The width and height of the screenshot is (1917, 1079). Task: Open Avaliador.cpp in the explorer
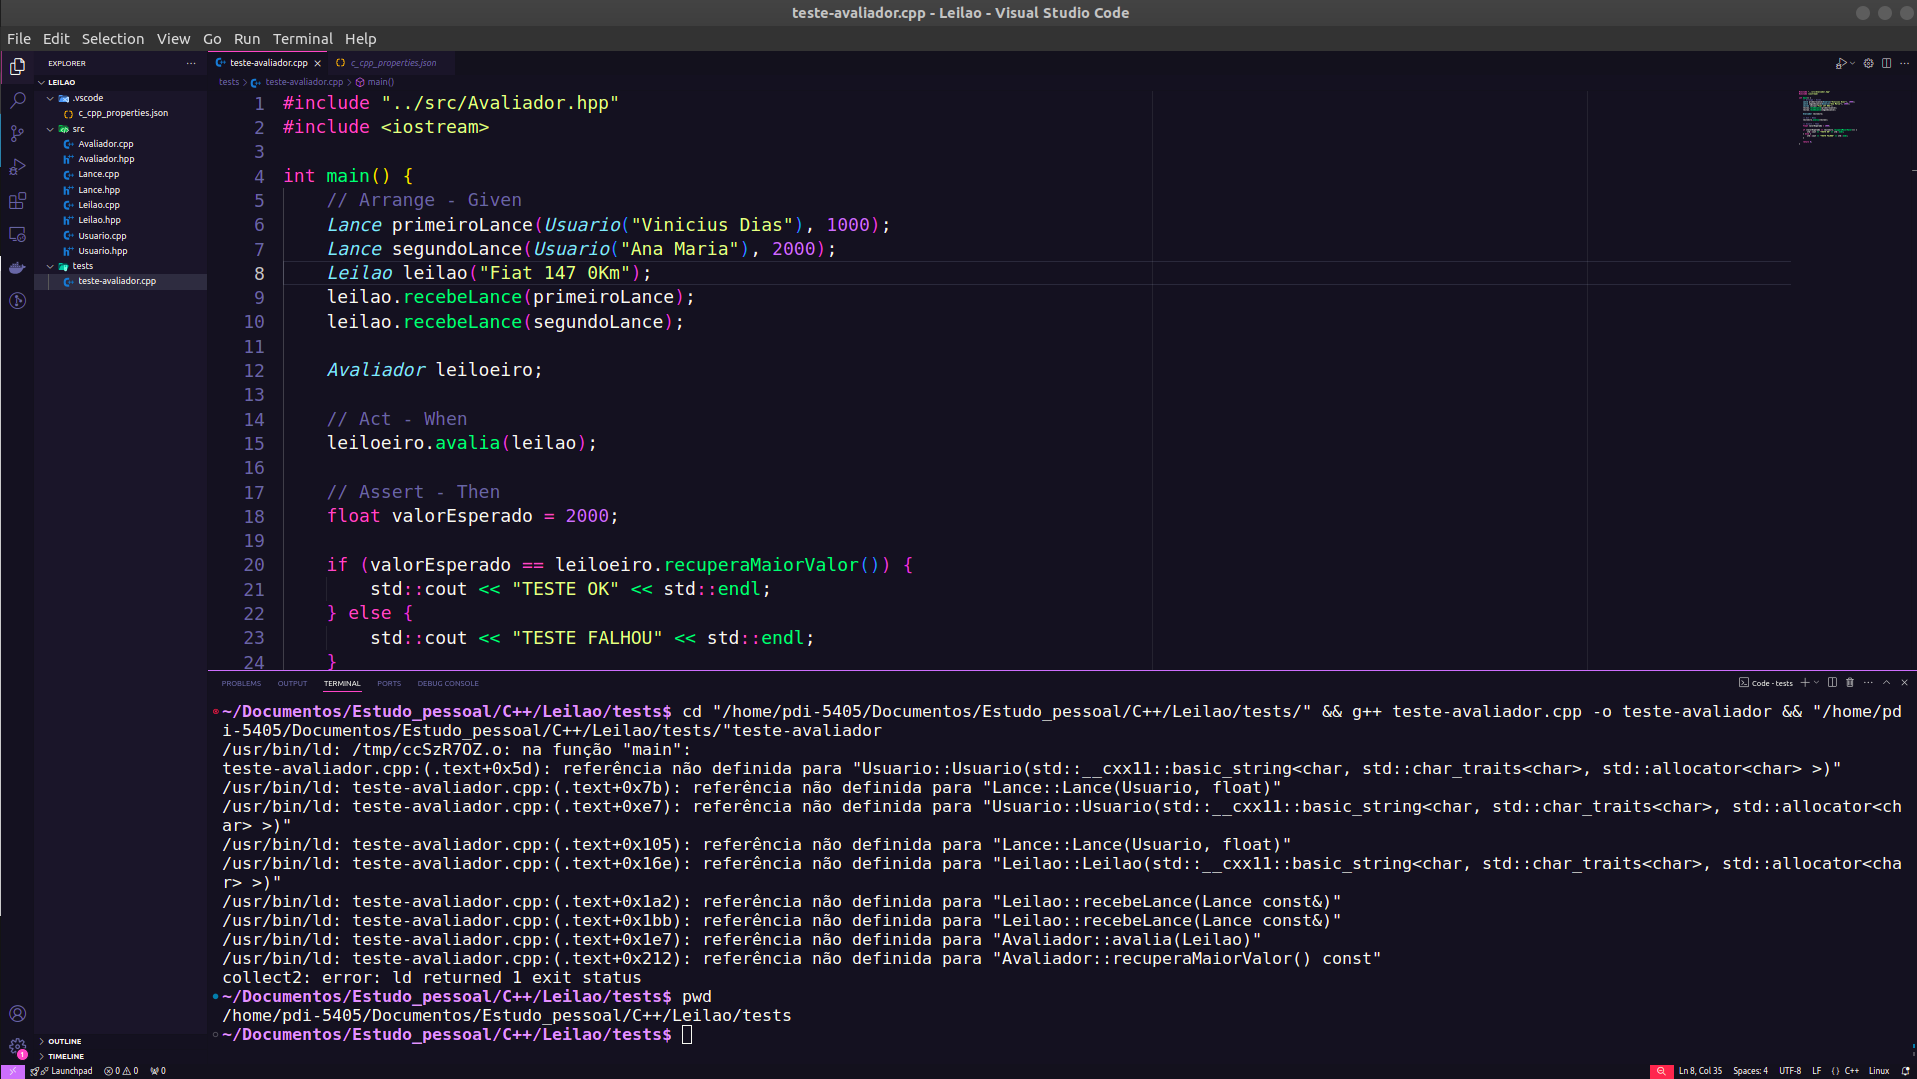106,144
